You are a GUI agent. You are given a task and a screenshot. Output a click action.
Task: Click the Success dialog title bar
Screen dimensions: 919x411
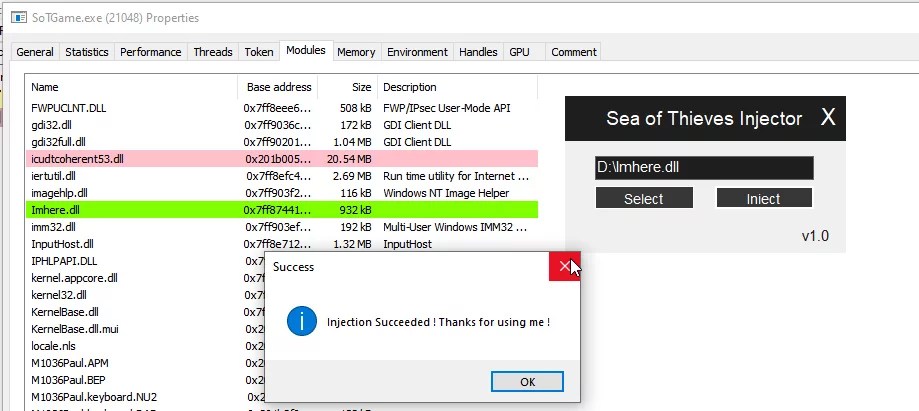[x=407, y=267]
